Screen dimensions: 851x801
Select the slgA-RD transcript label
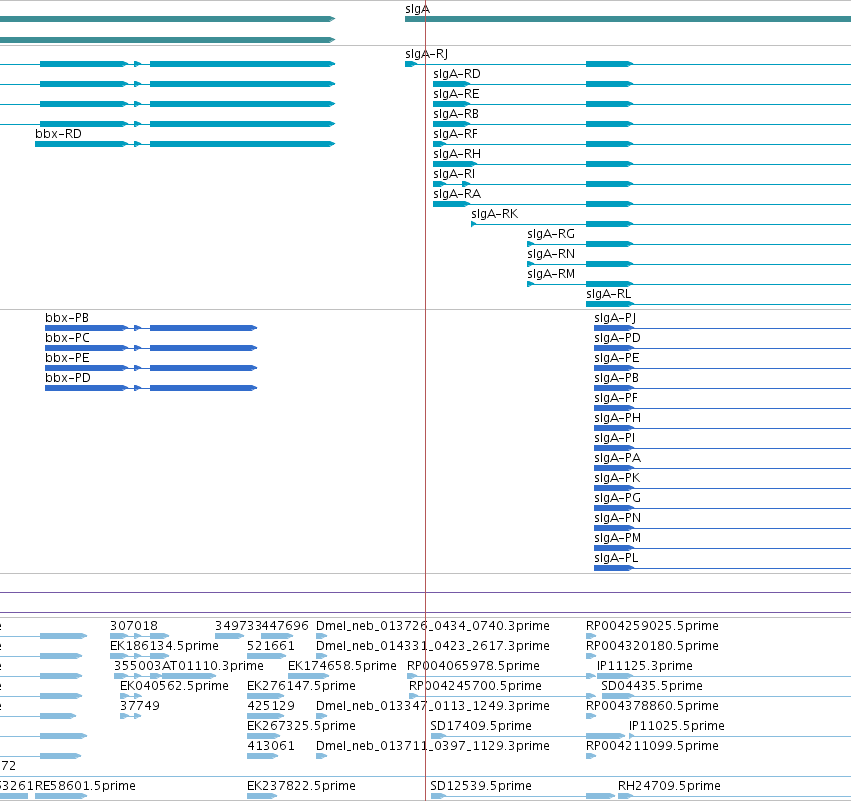click(x=456, y=74)
